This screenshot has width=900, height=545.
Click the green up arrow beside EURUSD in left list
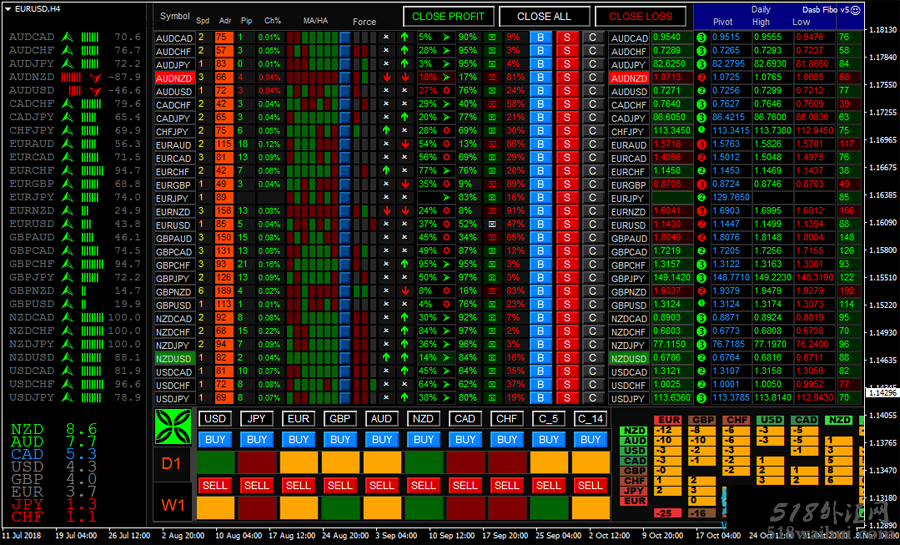(68, 224)
